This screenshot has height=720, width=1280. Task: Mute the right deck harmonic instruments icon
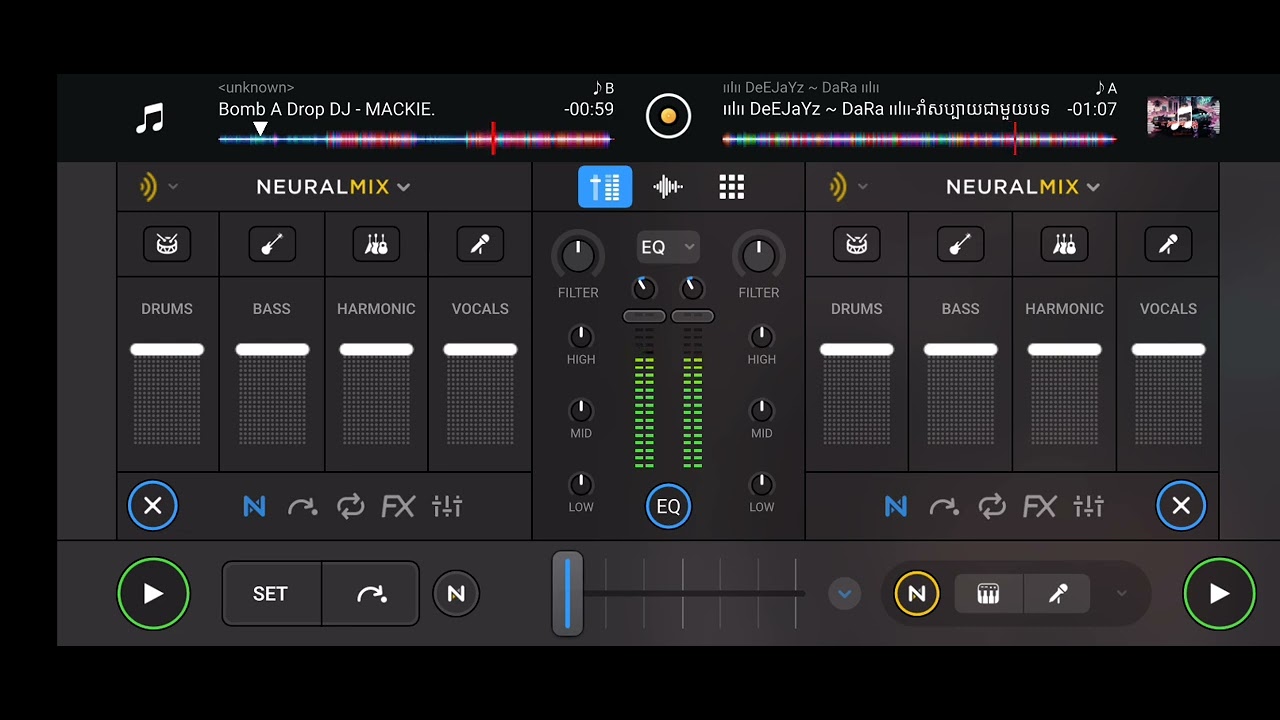click(1065, 244)
